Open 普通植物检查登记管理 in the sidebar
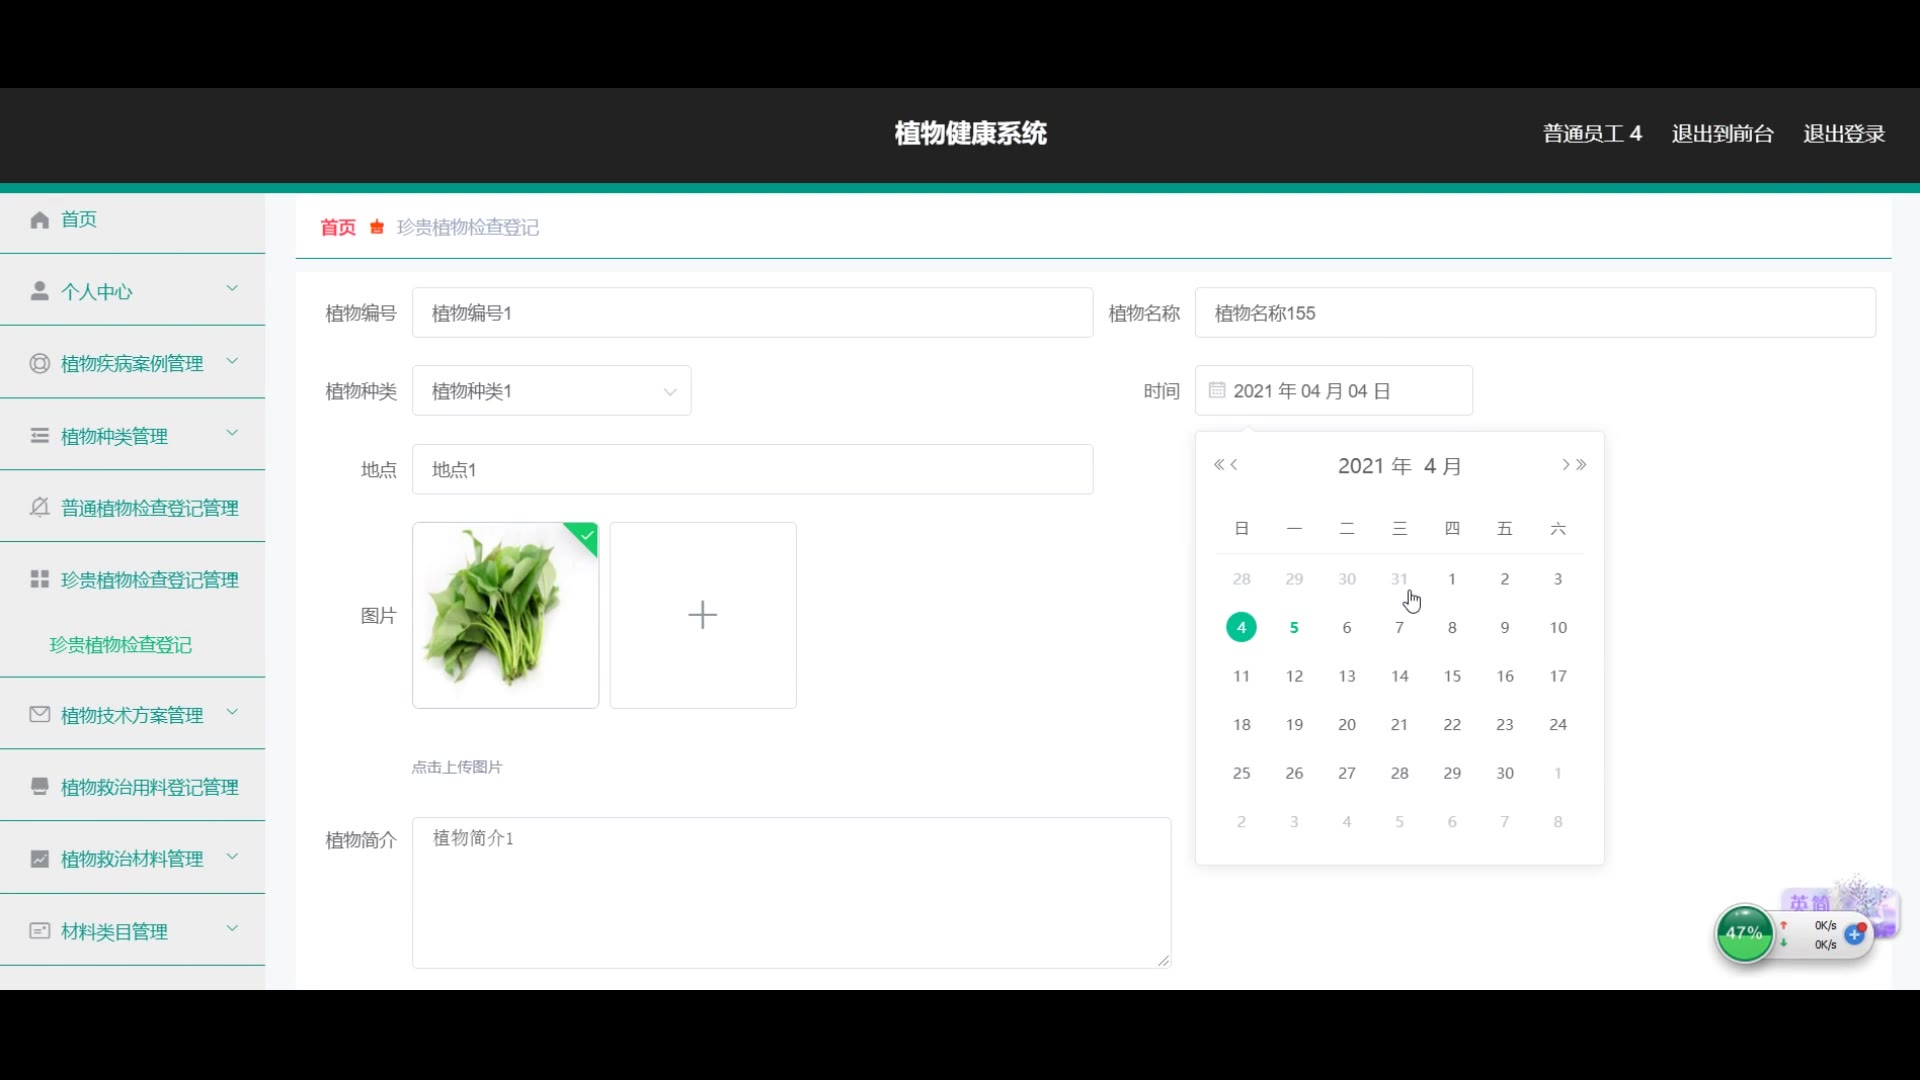This screenshot has width=1920, height=1080. coord(149,508)
